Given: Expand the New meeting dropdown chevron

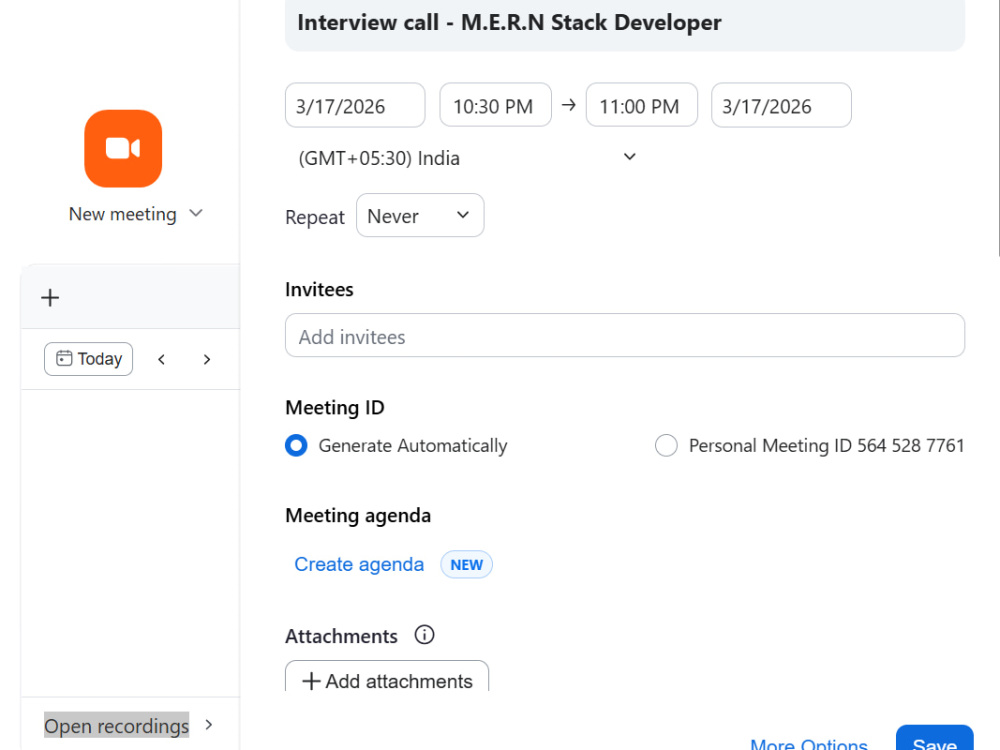Looking at the screenshot, I should pyautogui.click(x=196, y=213).
